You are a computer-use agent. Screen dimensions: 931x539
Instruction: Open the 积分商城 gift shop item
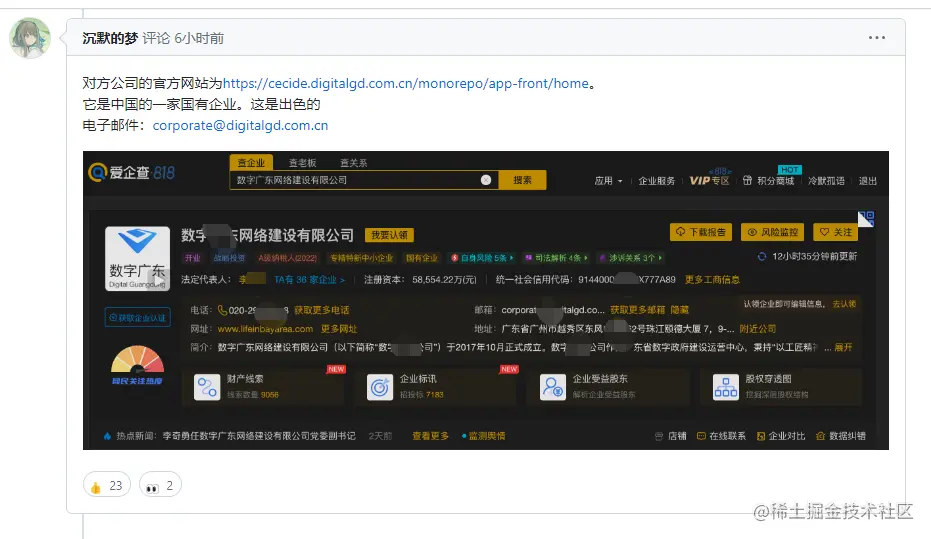click(x=768, y=180)
